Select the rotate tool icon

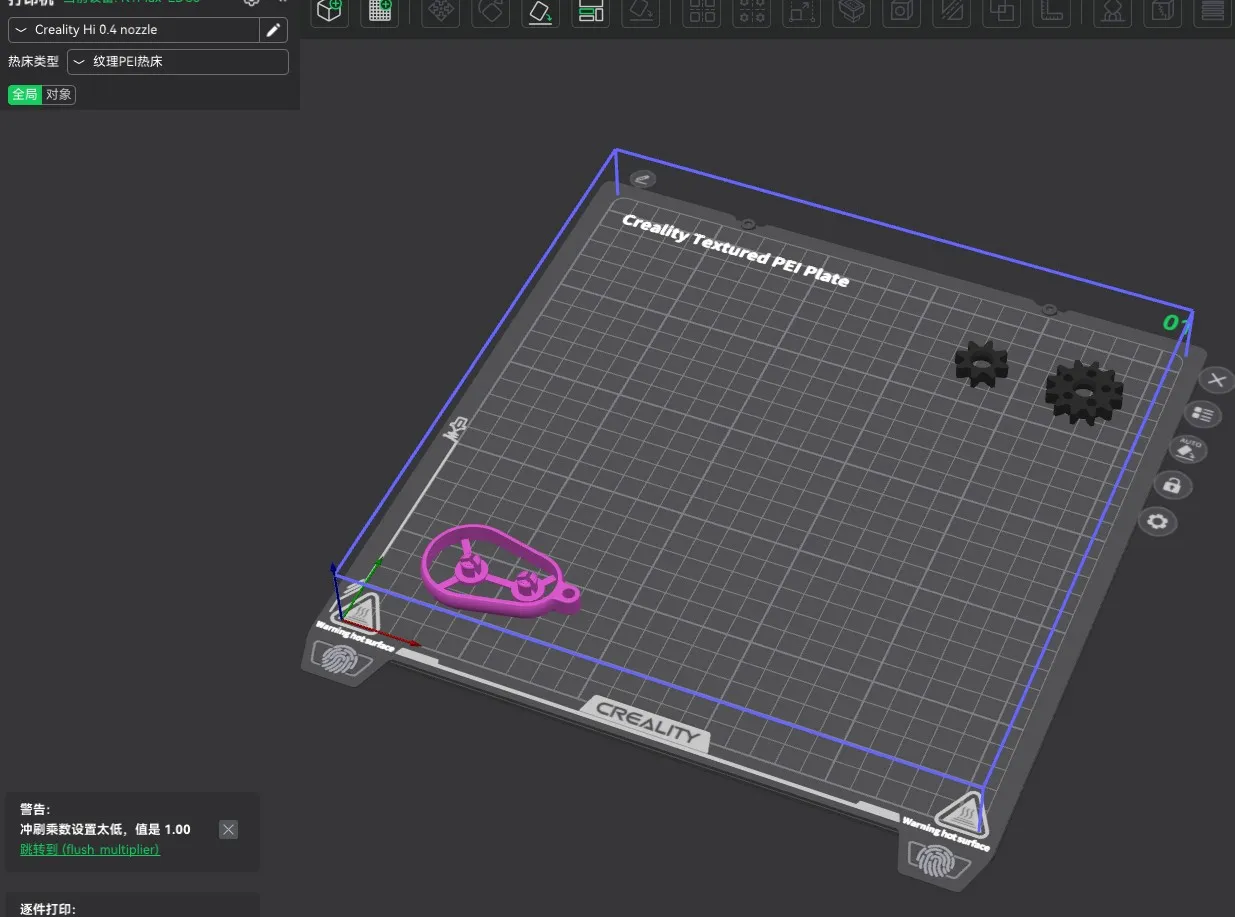coord(490,10)
